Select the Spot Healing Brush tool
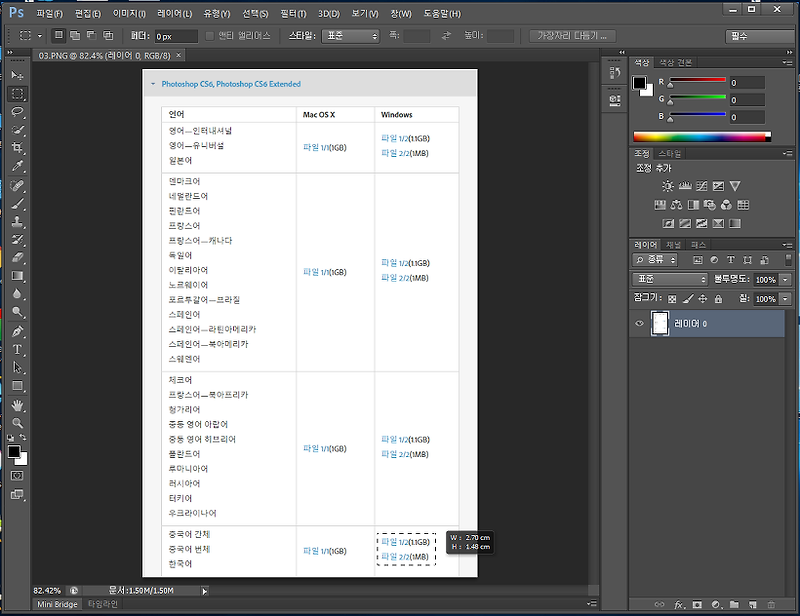This screenshot has height=616, width=800. point(17,185)
